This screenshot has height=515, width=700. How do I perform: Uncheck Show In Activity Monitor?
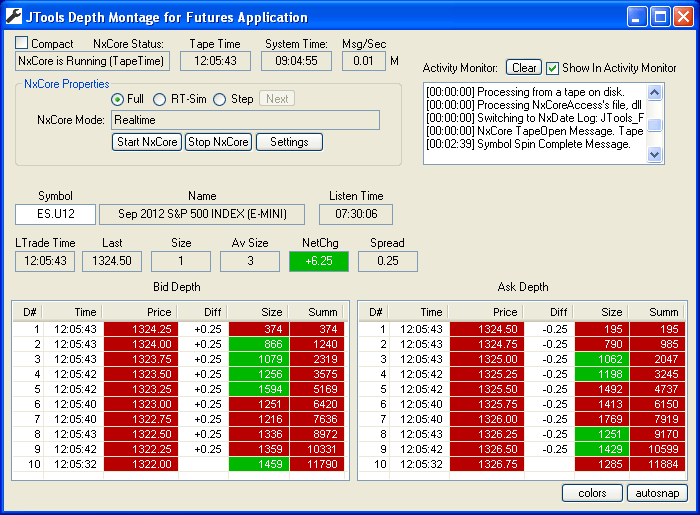(553, 68)
